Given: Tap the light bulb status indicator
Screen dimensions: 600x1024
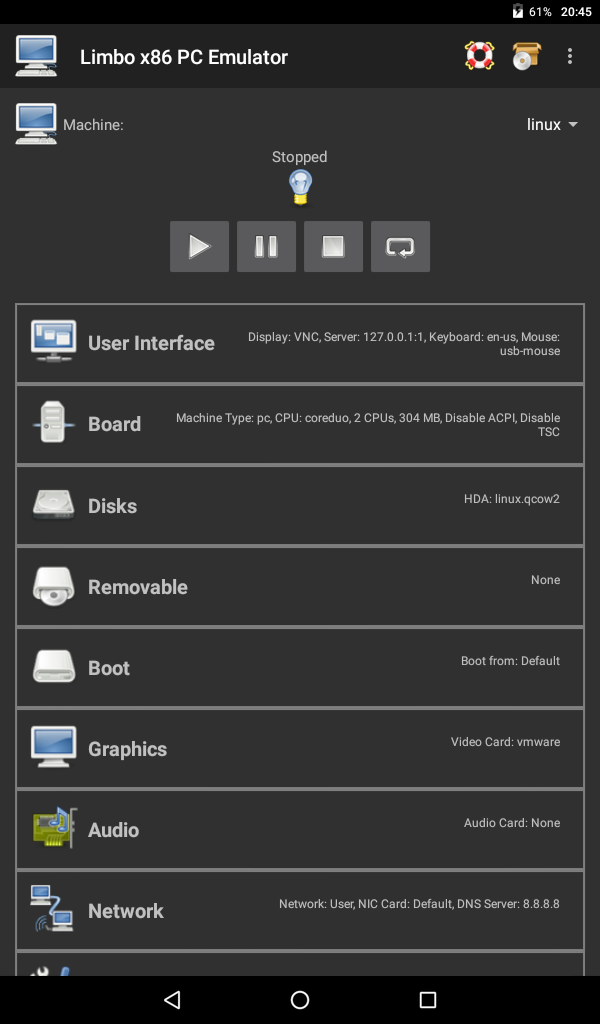Looking at the screenshot, I should (300, 187).
